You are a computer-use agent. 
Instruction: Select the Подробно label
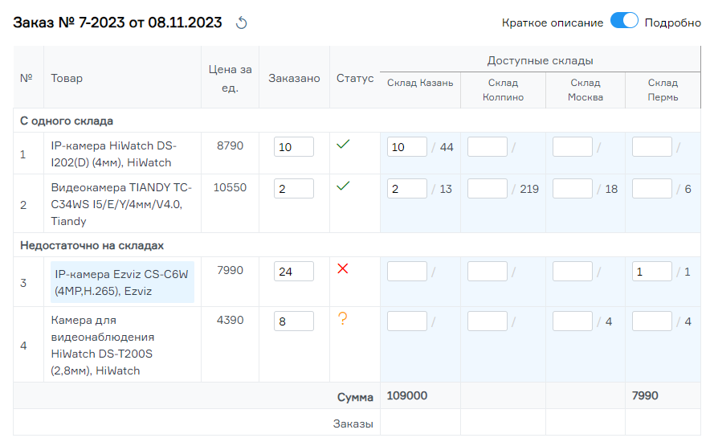click(x=673, y=23)
